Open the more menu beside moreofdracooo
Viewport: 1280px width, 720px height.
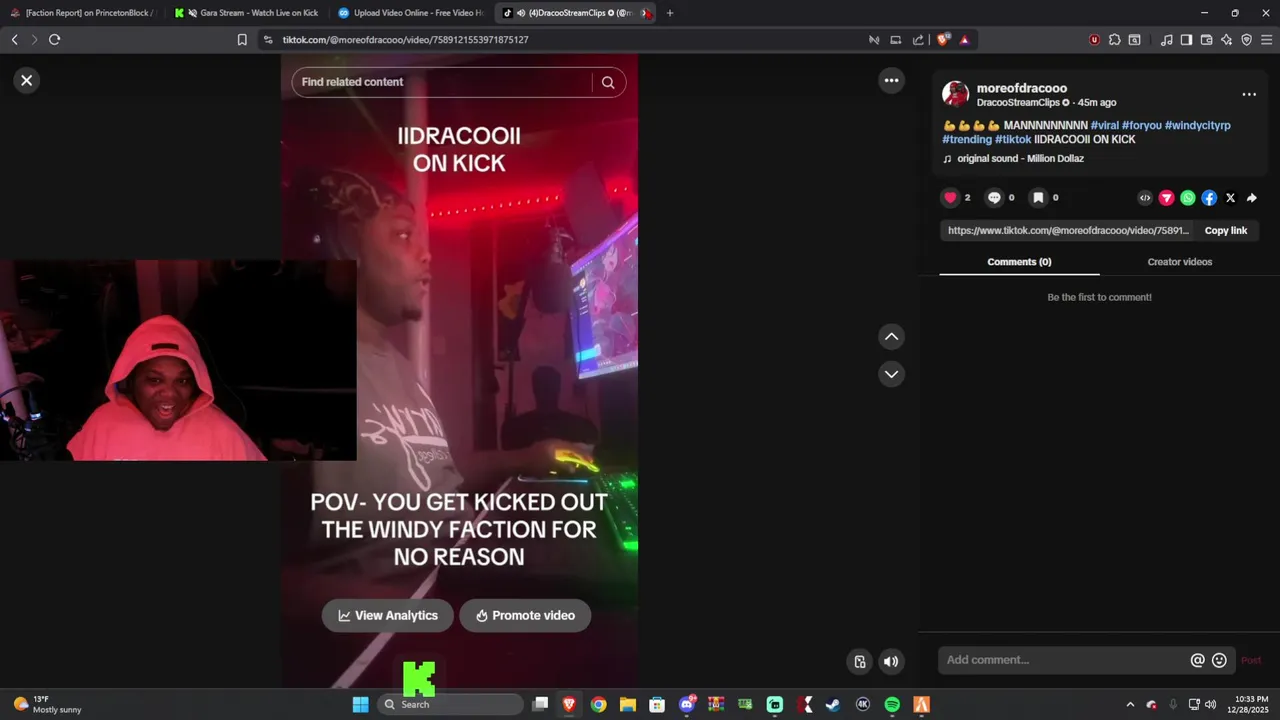pos(1249,94)
